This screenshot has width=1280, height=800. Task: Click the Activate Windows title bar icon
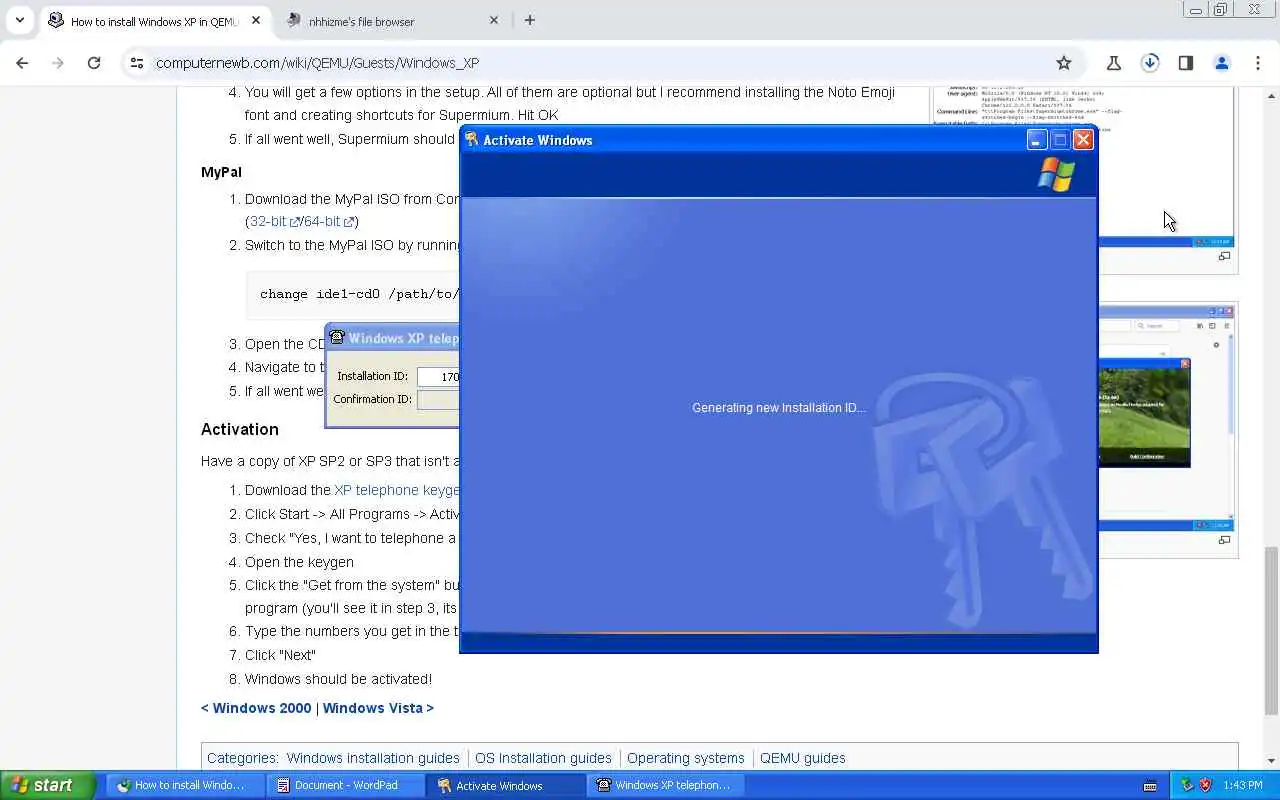(x=472, y=140)
